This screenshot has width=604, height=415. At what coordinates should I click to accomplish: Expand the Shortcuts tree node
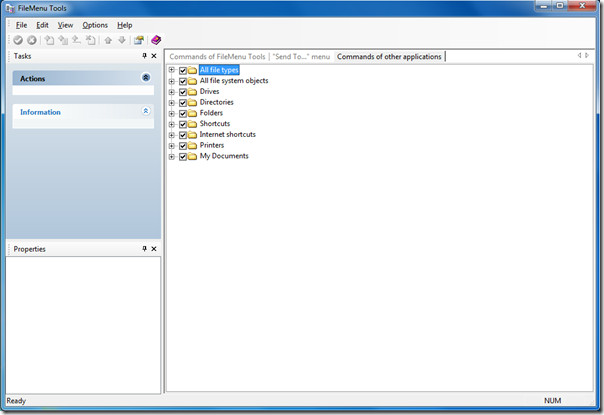(x=172, y=124)
